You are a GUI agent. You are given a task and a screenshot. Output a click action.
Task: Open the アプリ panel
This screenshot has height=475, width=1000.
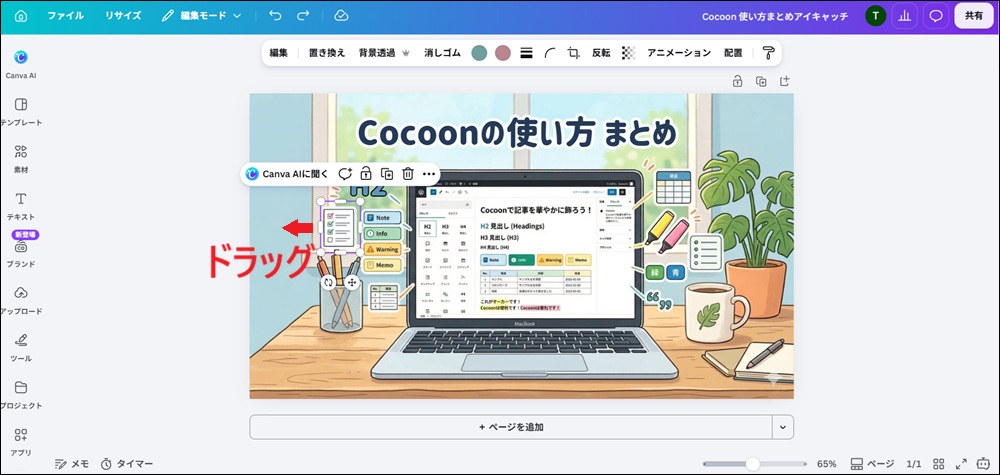click(21, 442)
